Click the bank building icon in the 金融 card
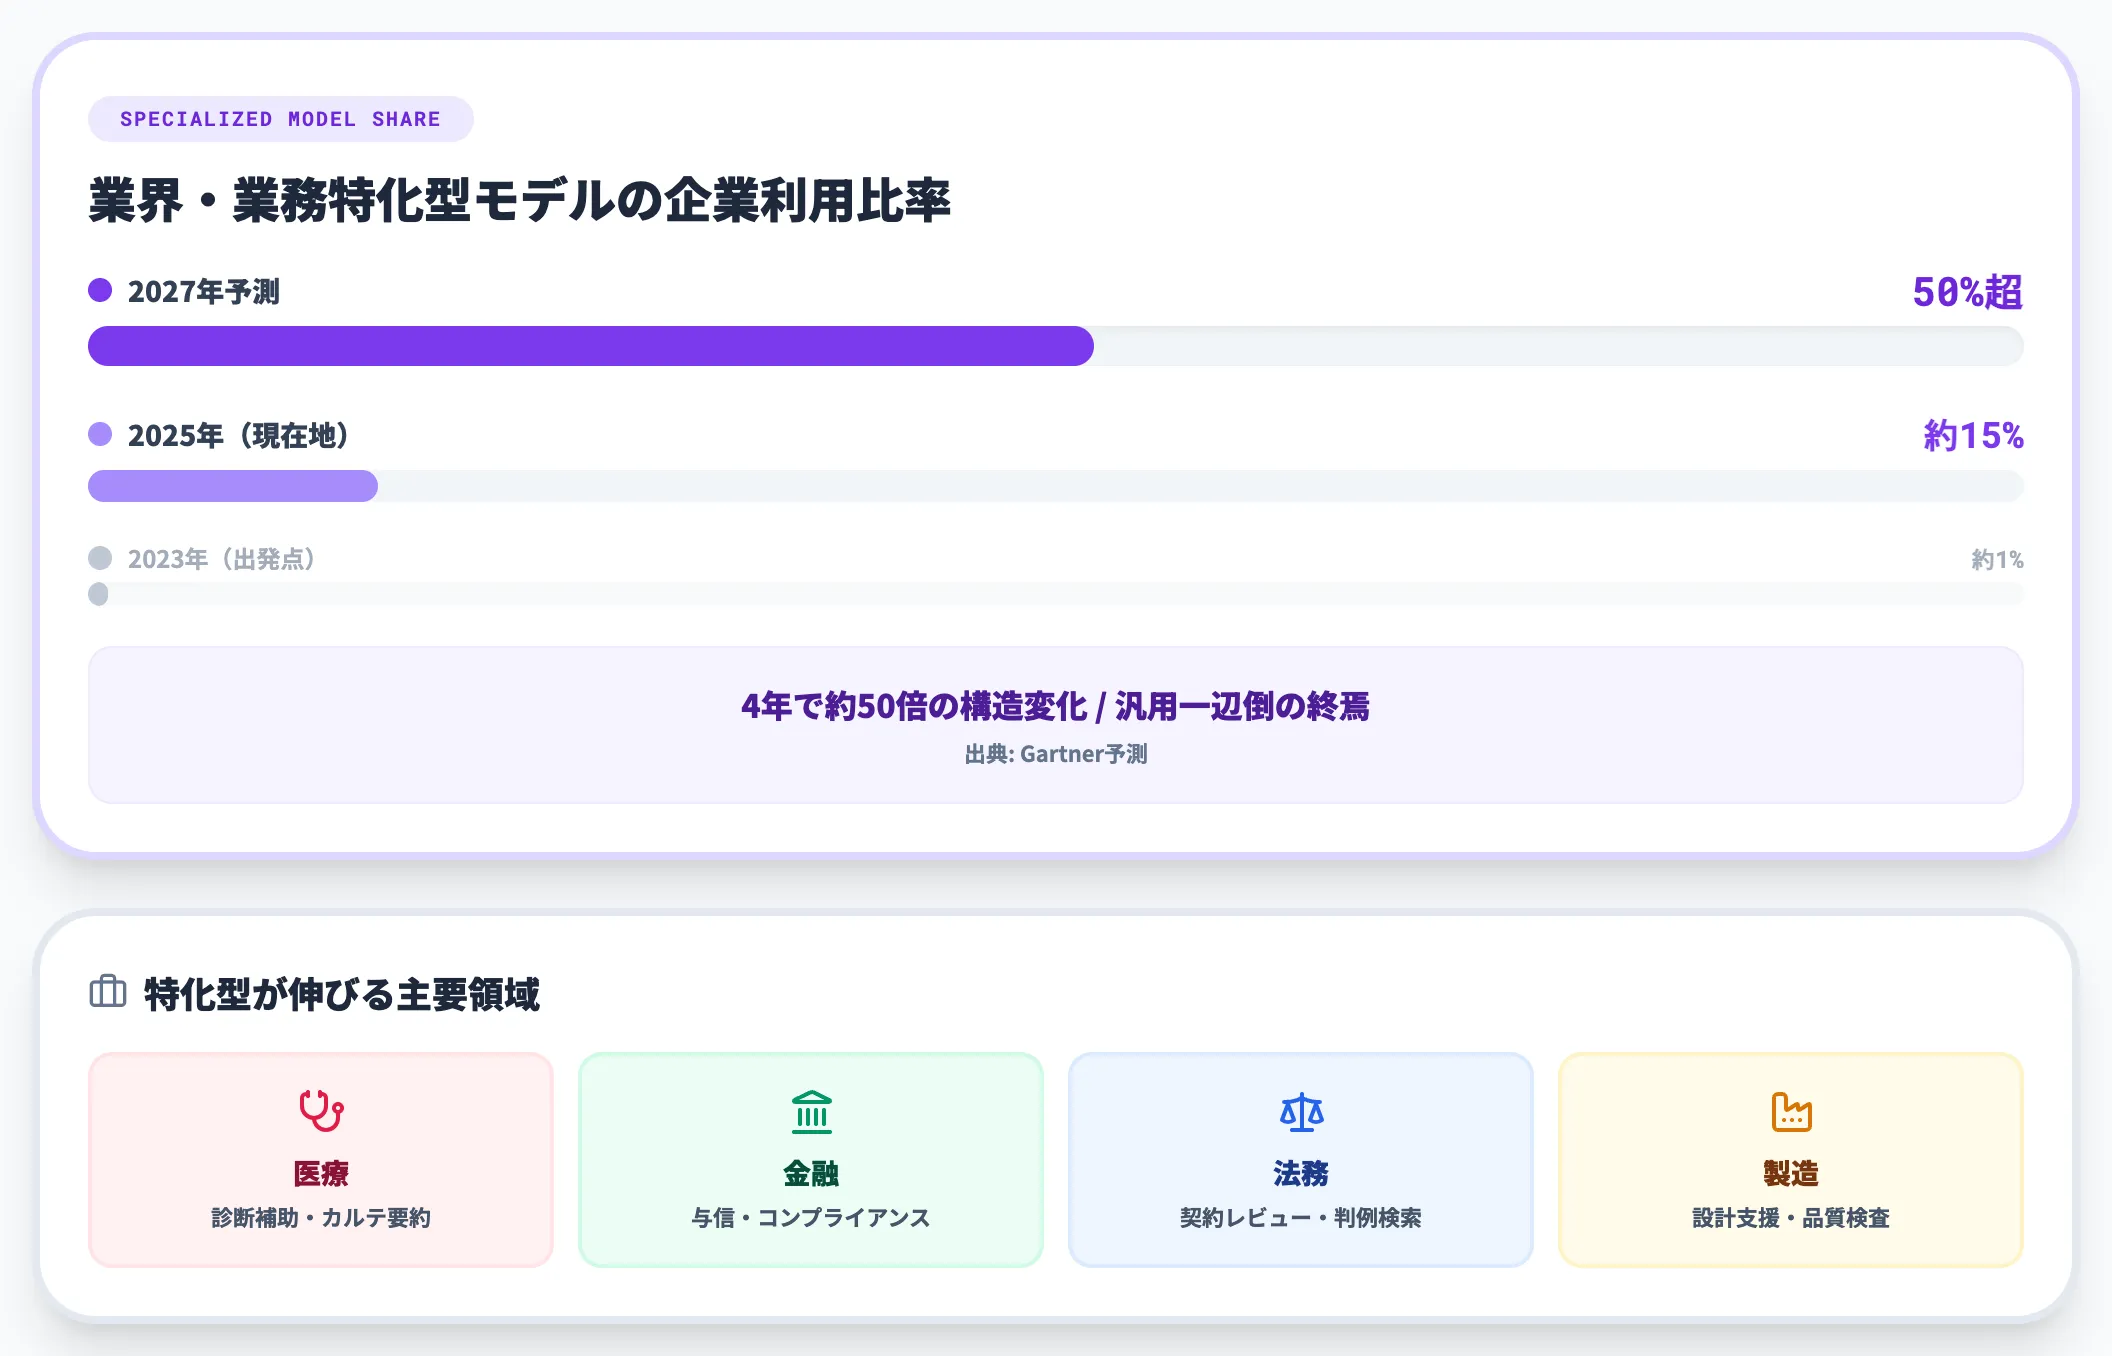This screenshot has height=1356, width=2112. click(811, 1111)
